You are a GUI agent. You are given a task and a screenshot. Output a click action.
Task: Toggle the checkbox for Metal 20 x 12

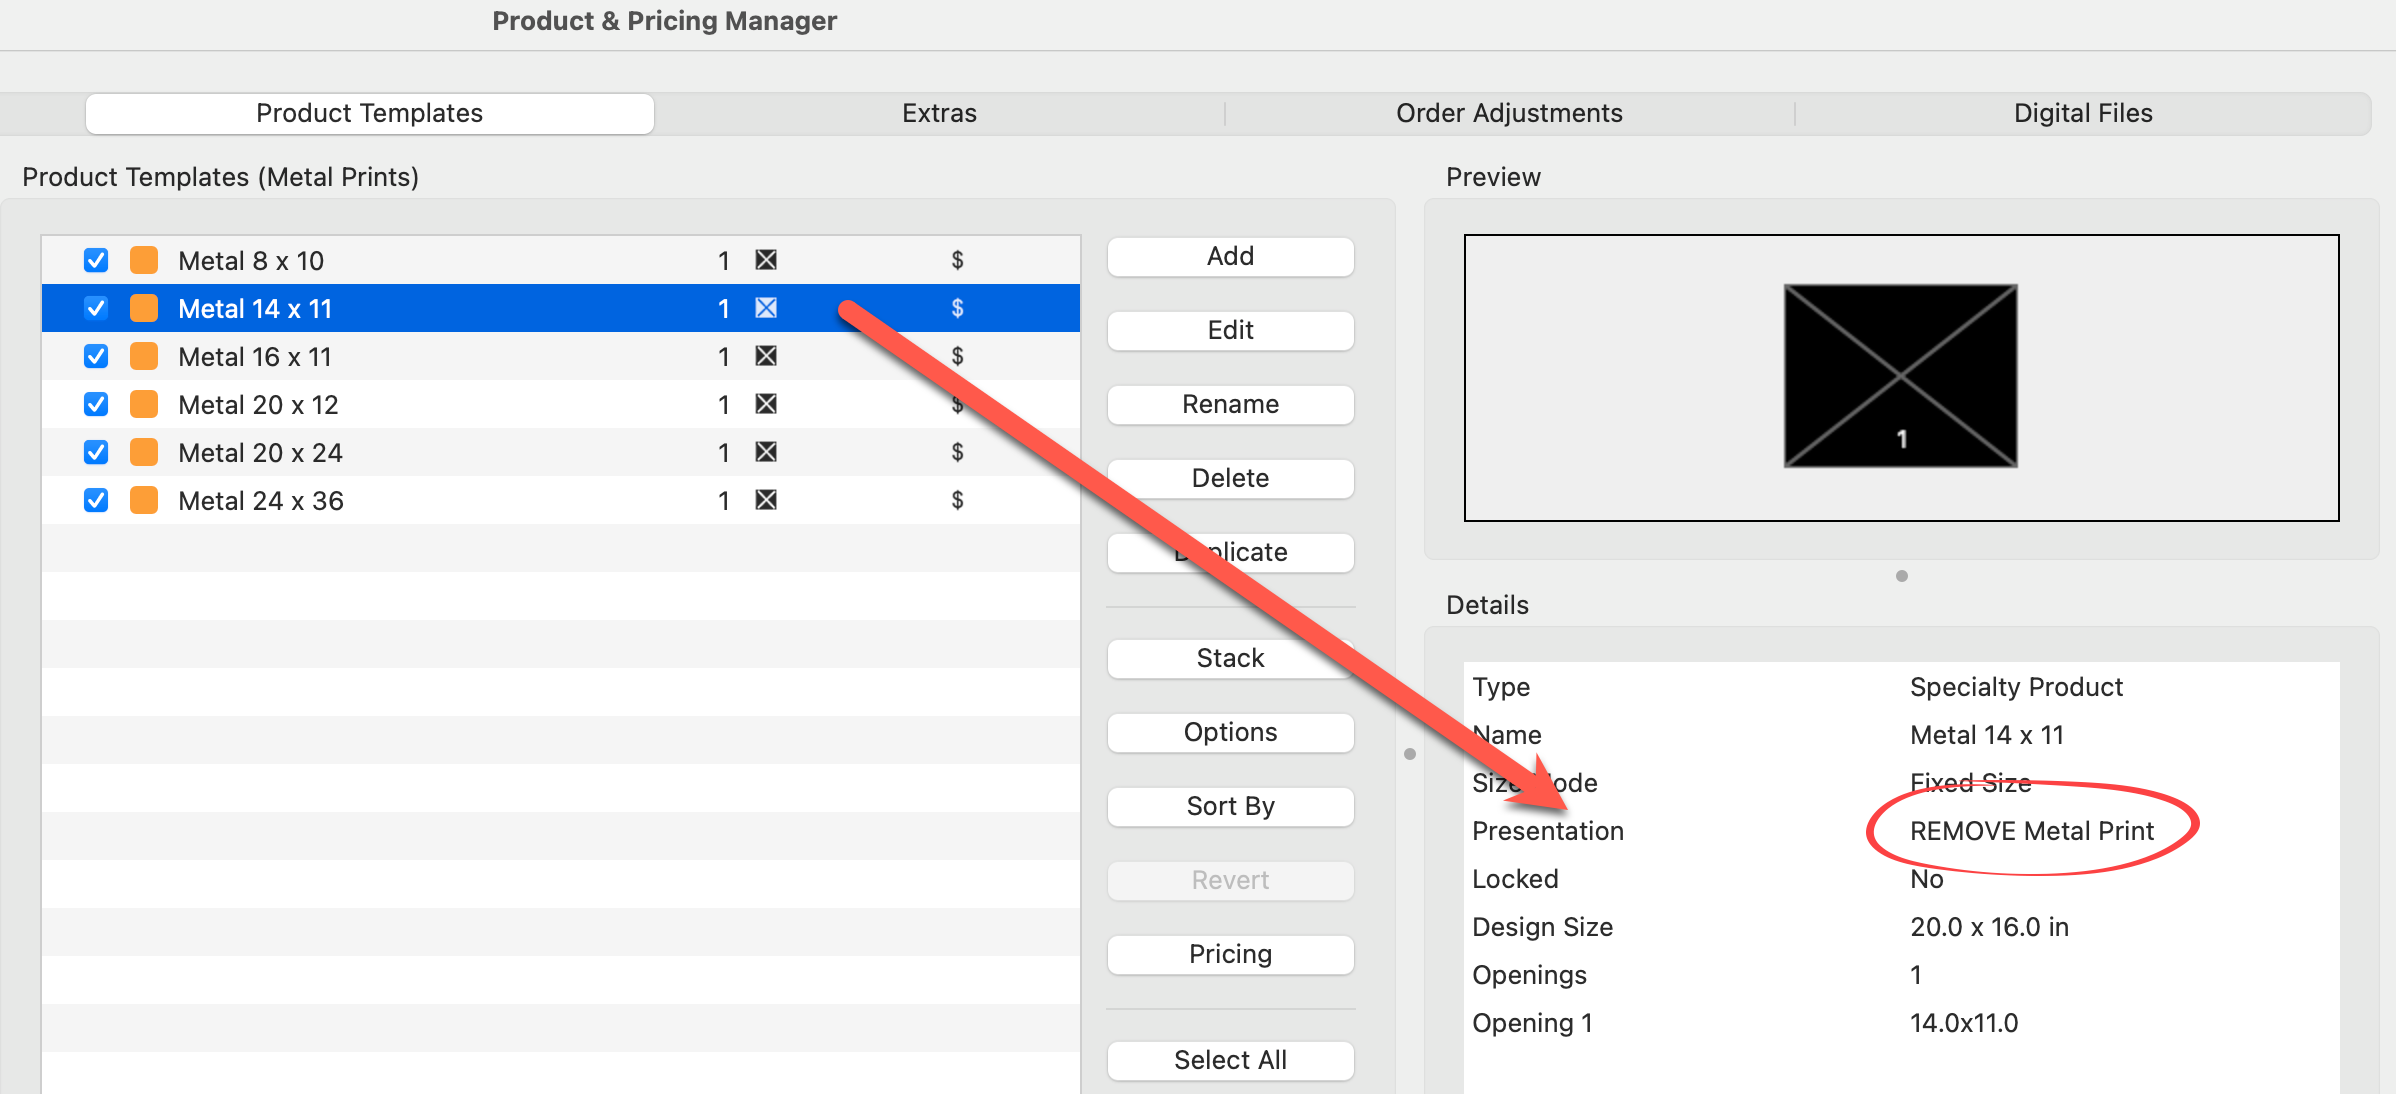tap(96, 404)
